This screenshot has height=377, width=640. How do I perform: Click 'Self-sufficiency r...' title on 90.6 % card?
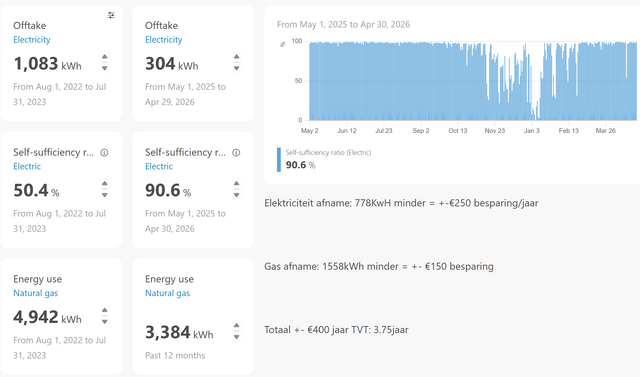pyautogui.click(x=185, y=152)
